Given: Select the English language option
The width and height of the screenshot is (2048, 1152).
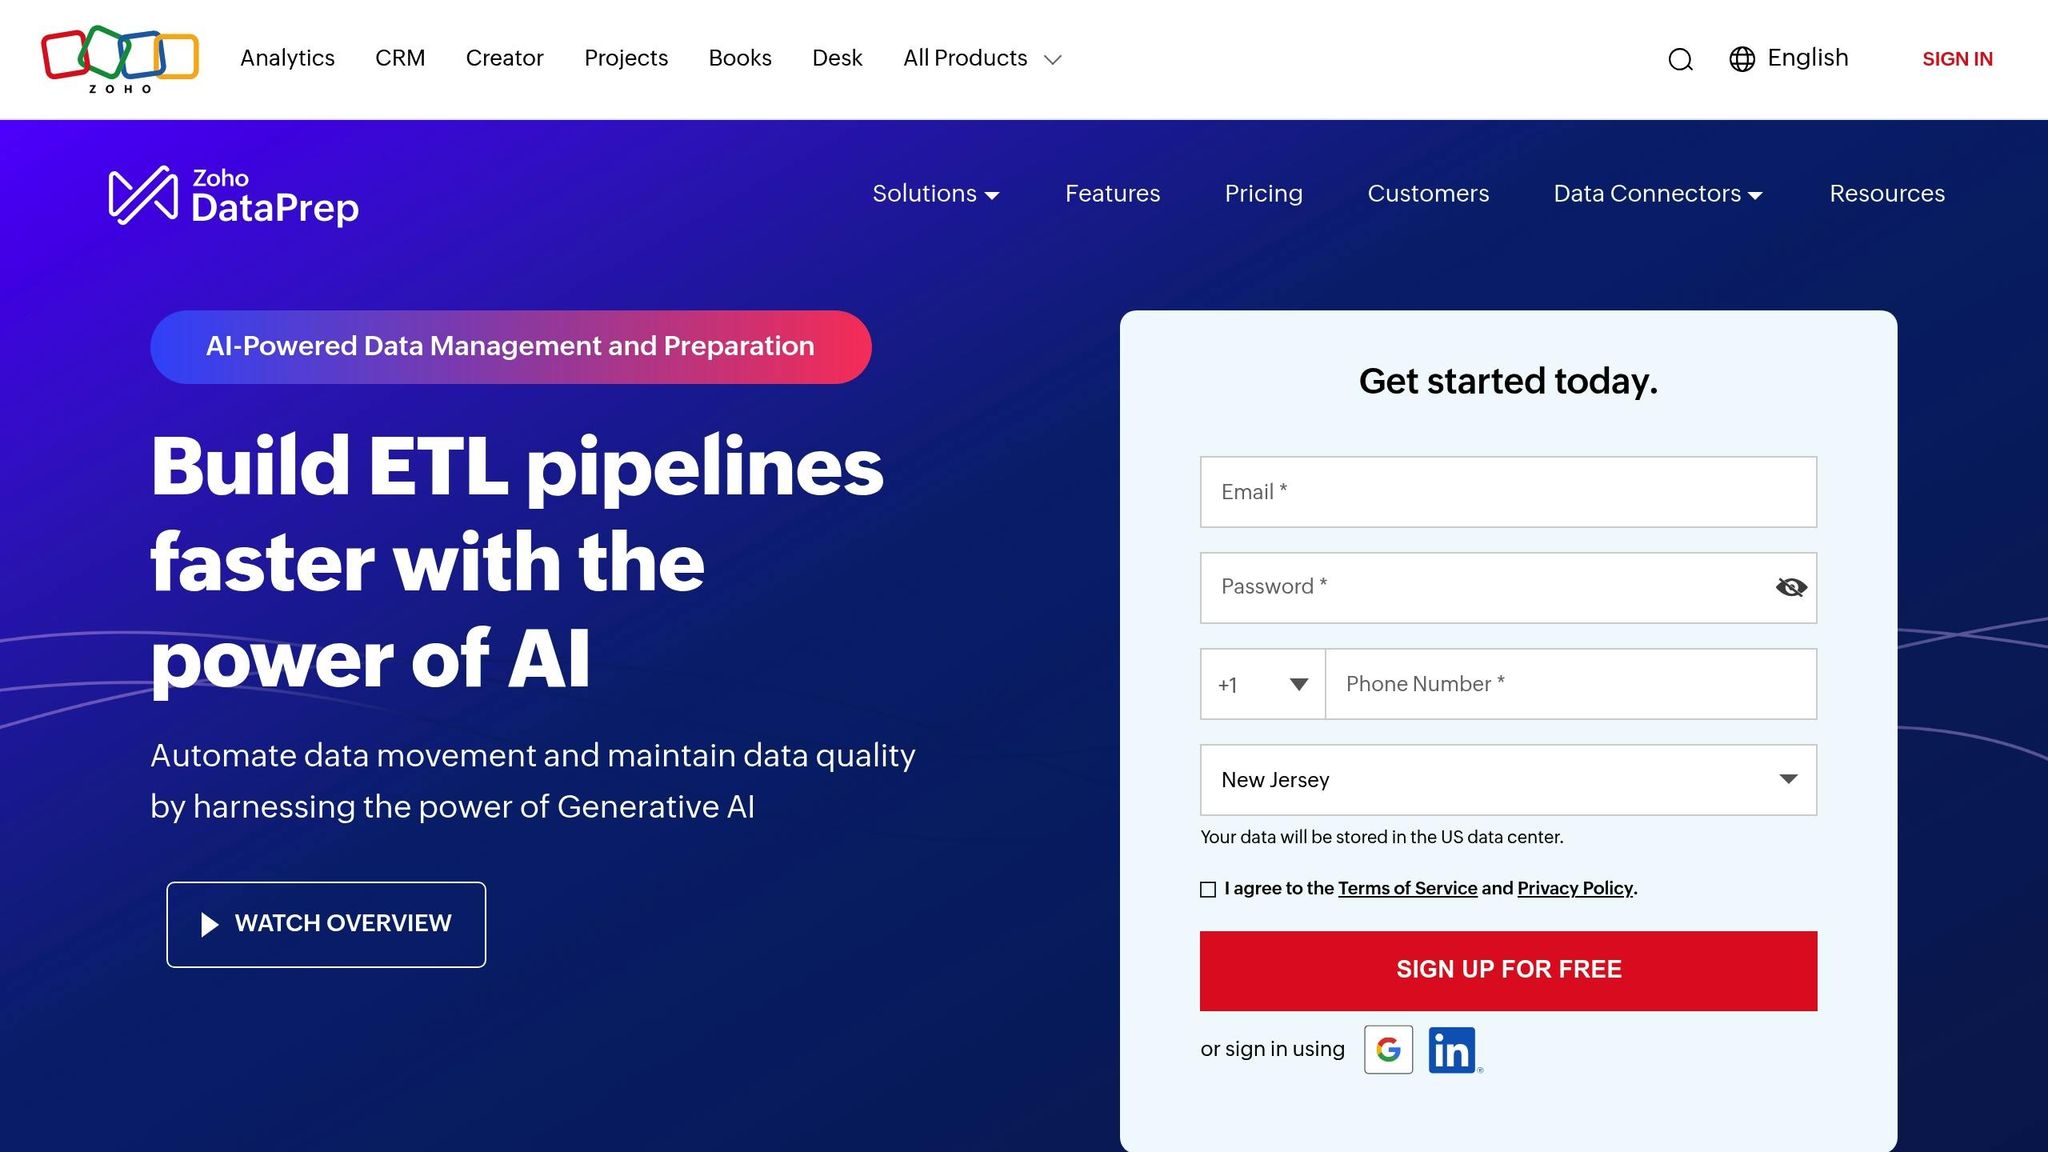Looking at the screenshot, I should coord(1807,58).
